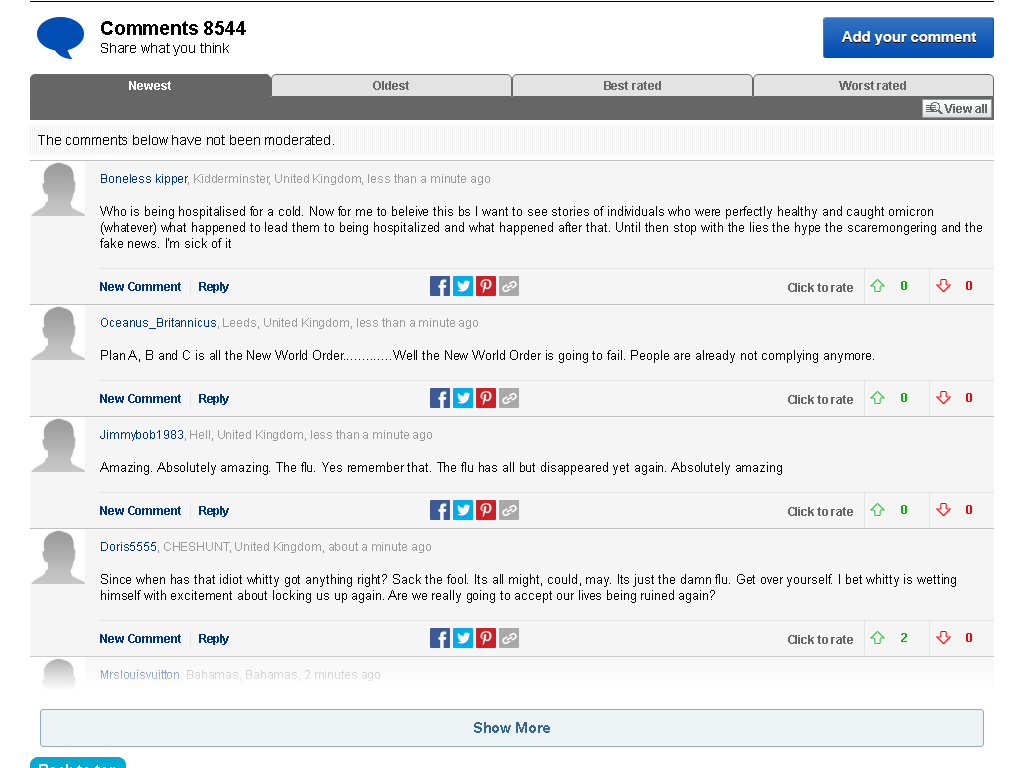
Task: Click 'The comments below have not been moderated.'
Action: [186, 140]
